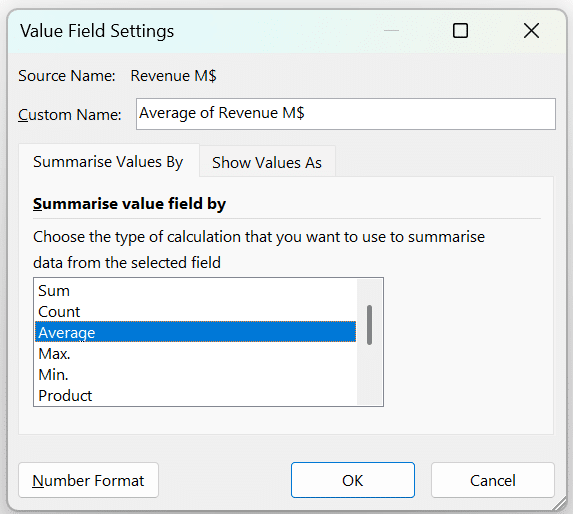This screenshot has width=573, height=514.
Task: Choose Count as the summary function
Action: [195, 312]
